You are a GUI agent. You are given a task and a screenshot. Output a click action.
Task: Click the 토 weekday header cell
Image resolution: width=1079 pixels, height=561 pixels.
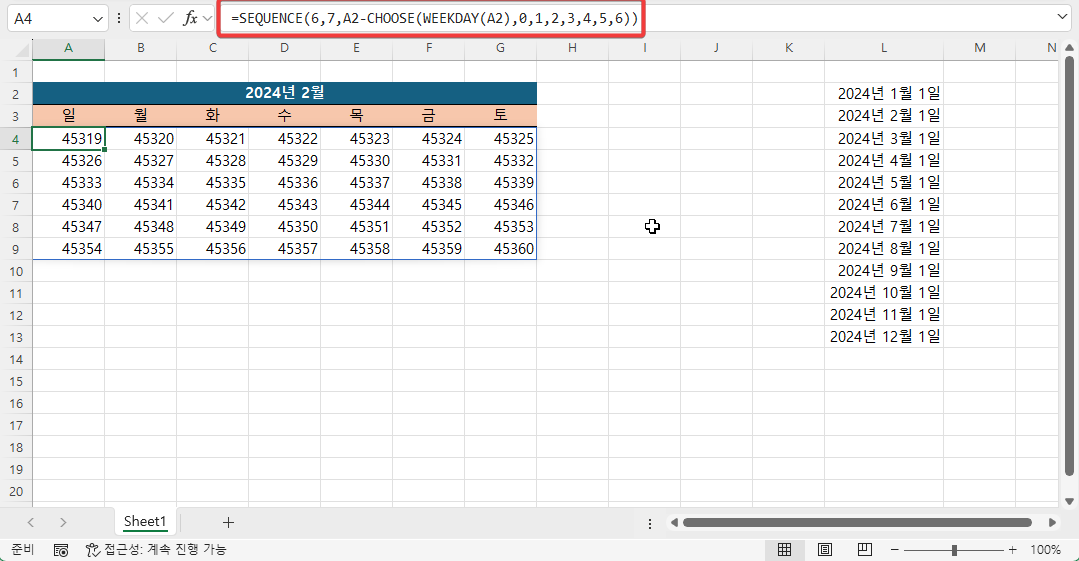click(500, 116)
